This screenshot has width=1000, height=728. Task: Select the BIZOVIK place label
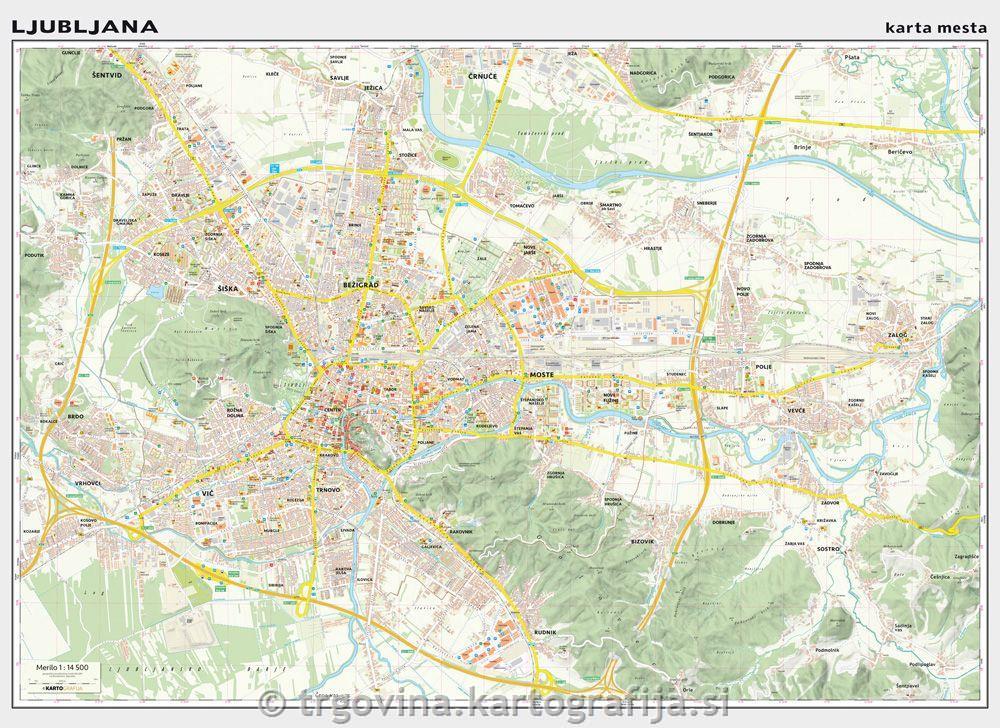coord(642,541)
